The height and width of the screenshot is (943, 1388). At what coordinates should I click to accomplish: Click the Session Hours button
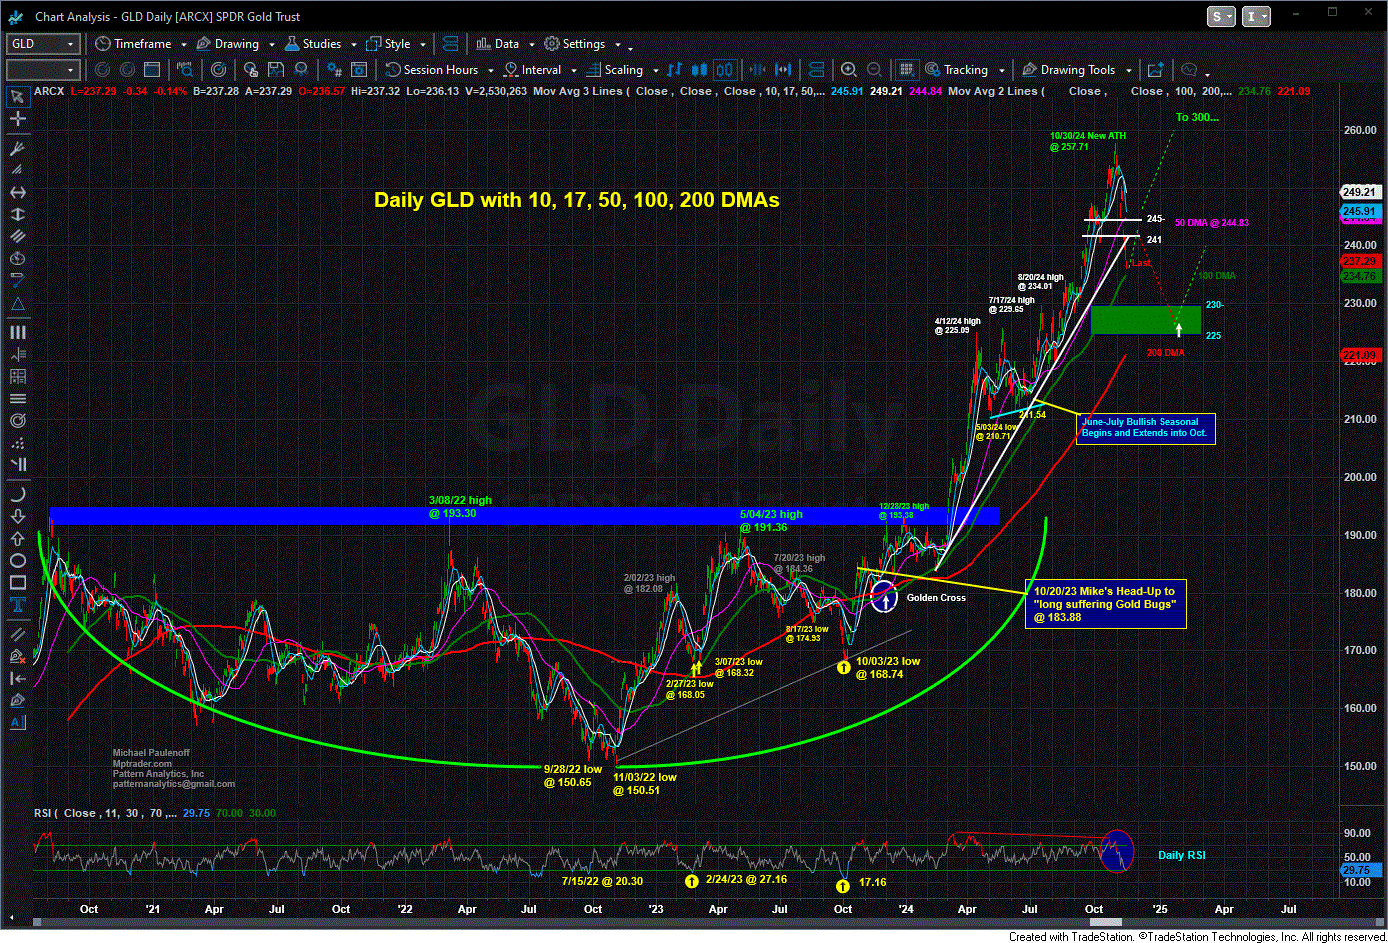(x=431, y=70)
